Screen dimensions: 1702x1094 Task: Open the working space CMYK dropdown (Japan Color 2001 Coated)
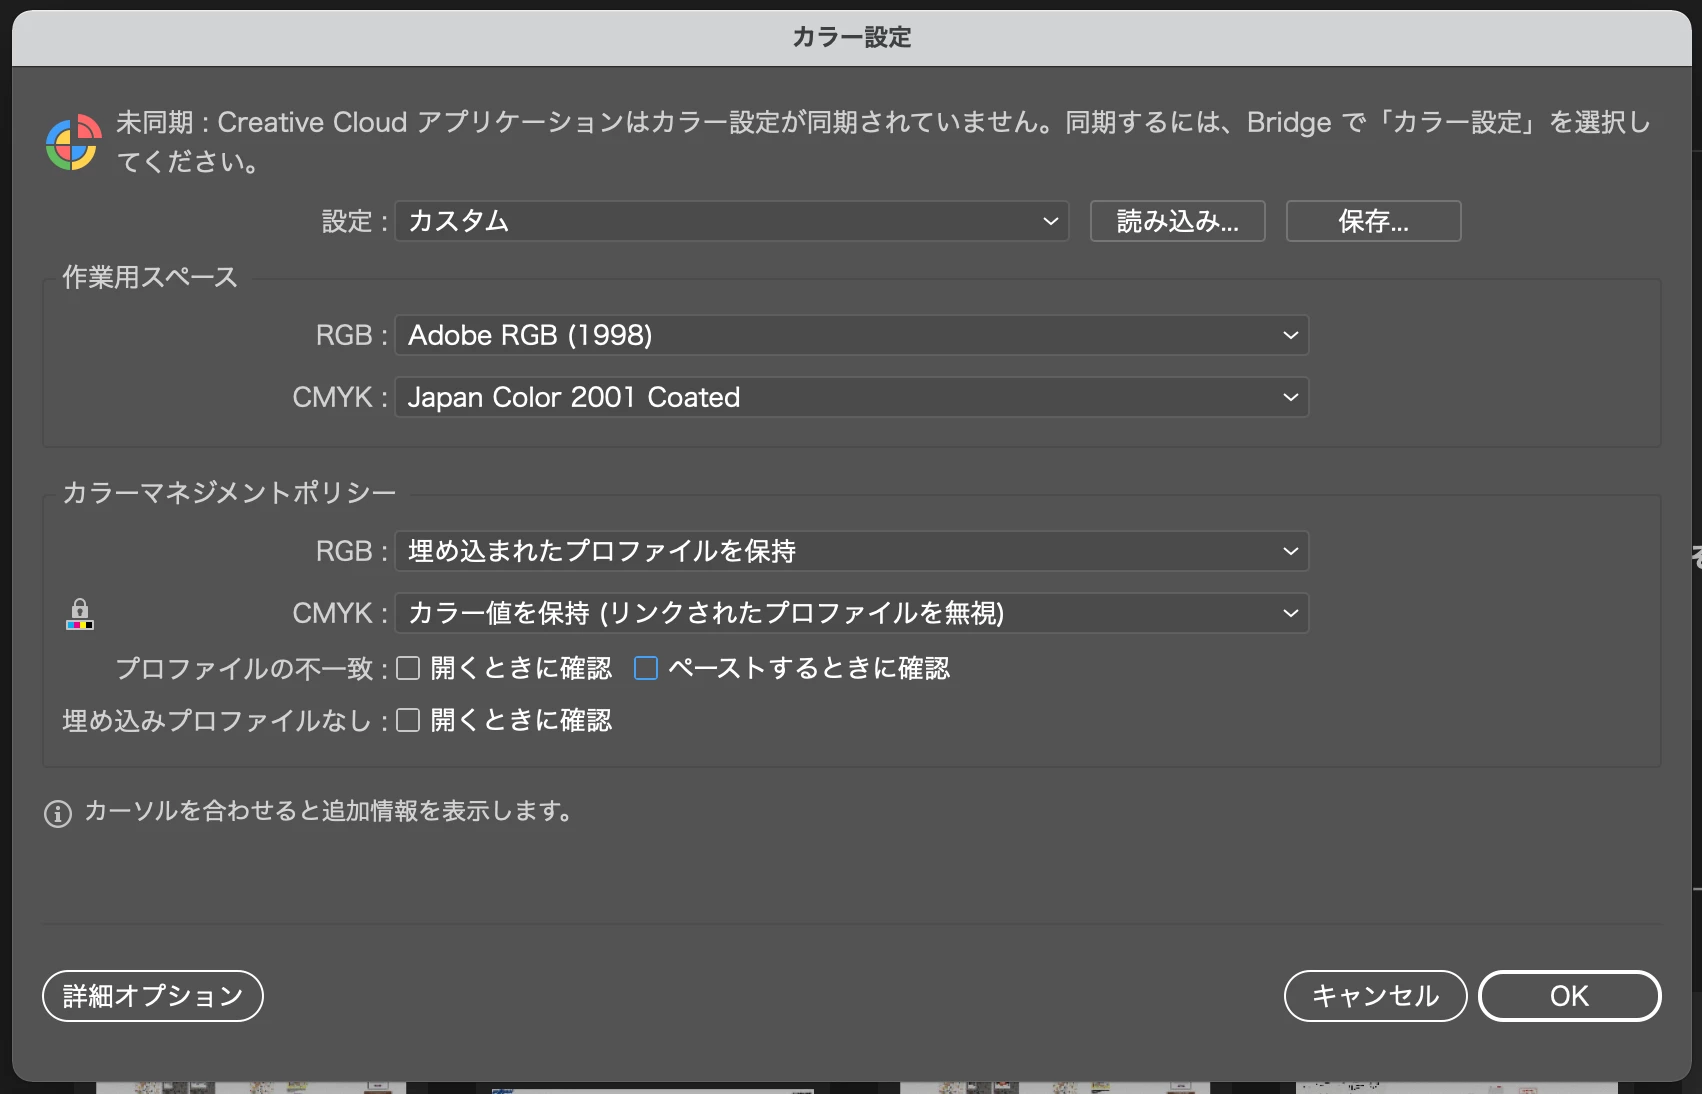tap(852, 397)
